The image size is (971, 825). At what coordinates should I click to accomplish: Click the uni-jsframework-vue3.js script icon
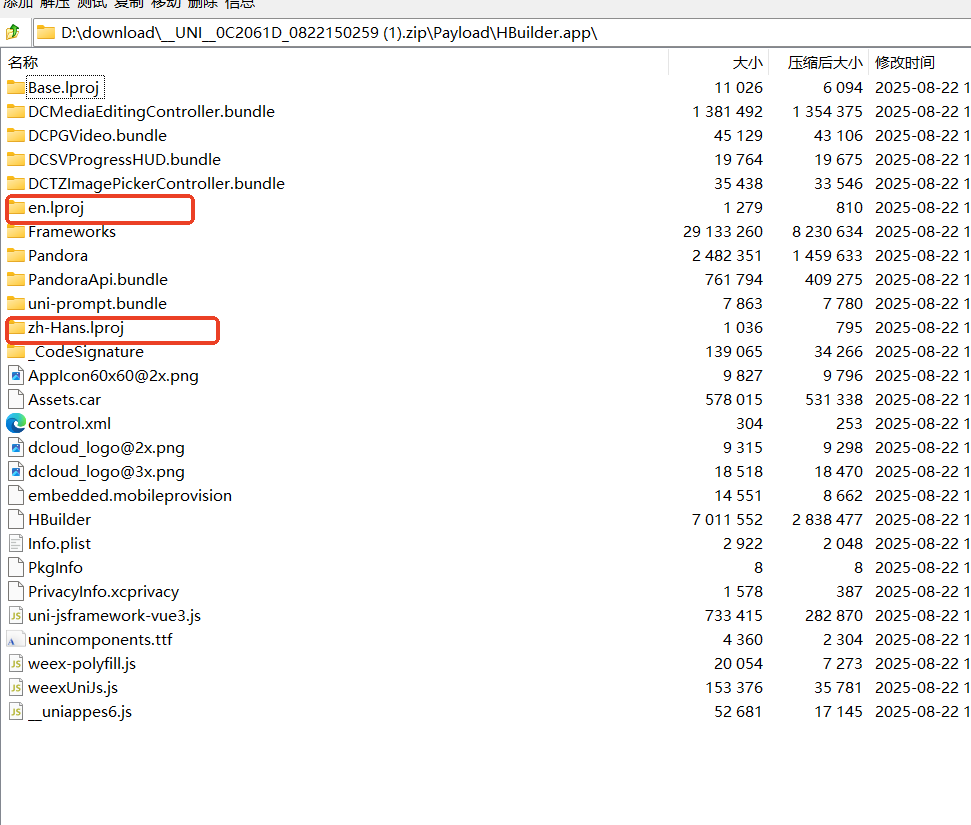[x=16, y=616]
